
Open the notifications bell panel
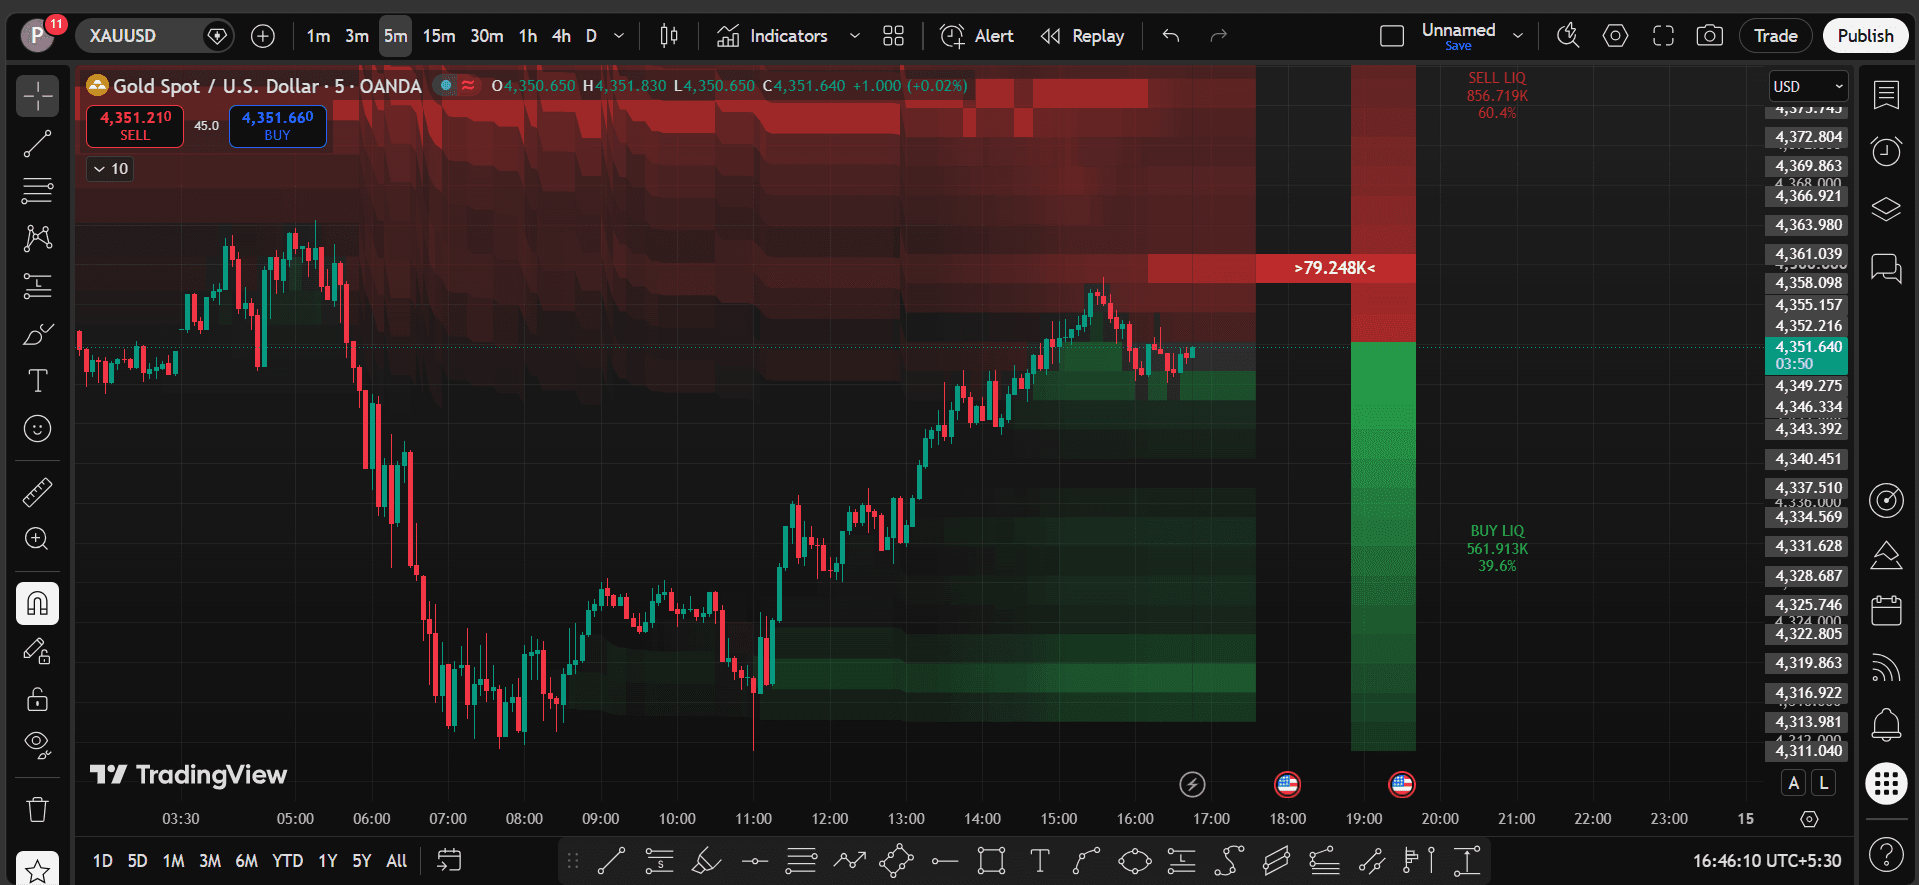[1886, 724]
